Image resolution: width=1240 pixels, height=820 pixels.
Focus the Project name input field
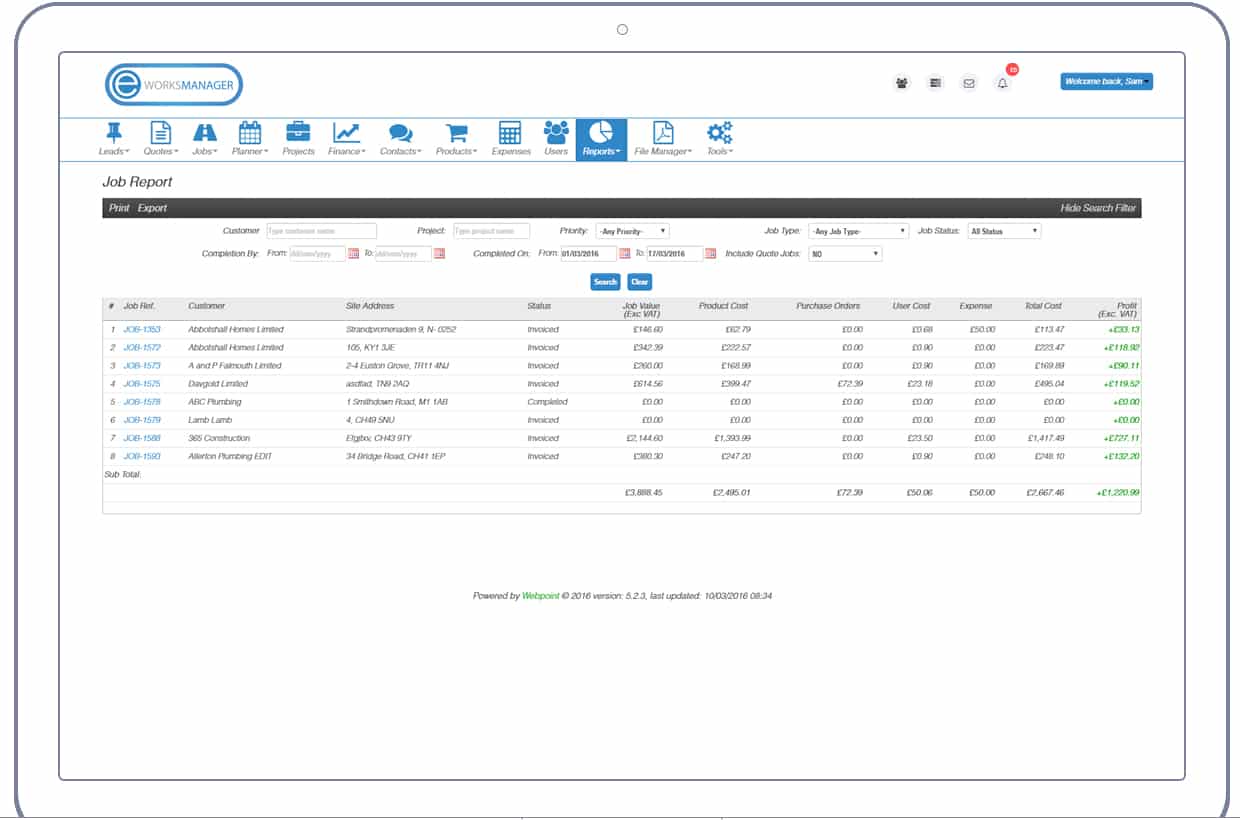(491, 231)
